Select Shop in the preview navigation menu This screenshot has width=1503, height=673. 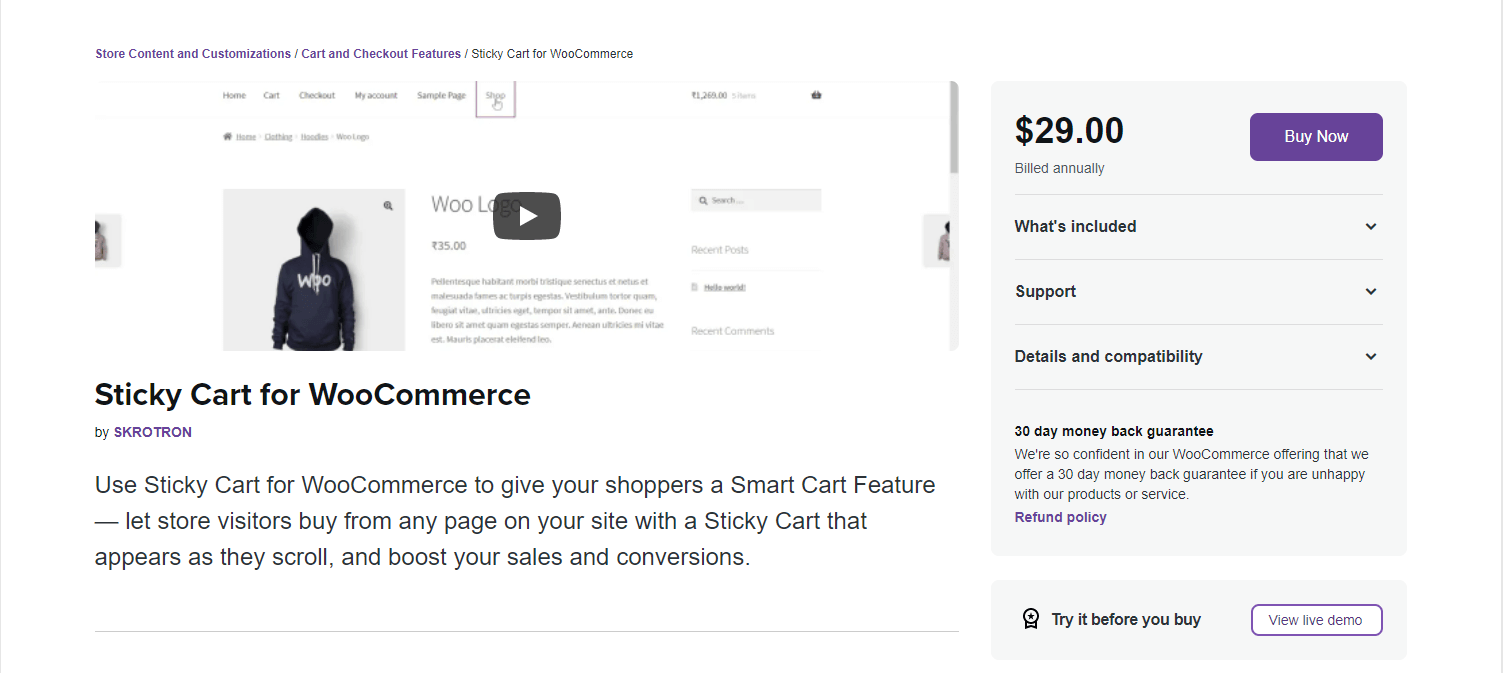[x=494, y=95]
